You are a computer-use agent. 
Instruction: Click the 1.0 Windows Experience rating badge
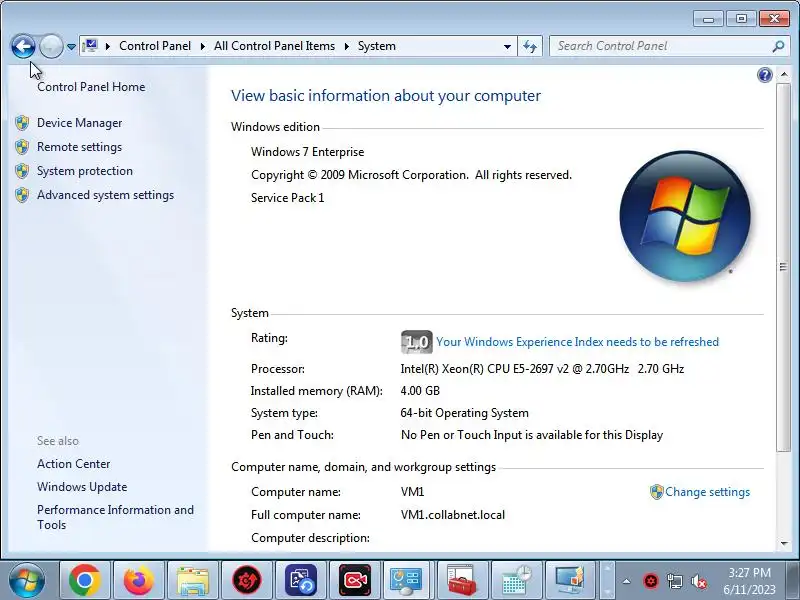417,342
